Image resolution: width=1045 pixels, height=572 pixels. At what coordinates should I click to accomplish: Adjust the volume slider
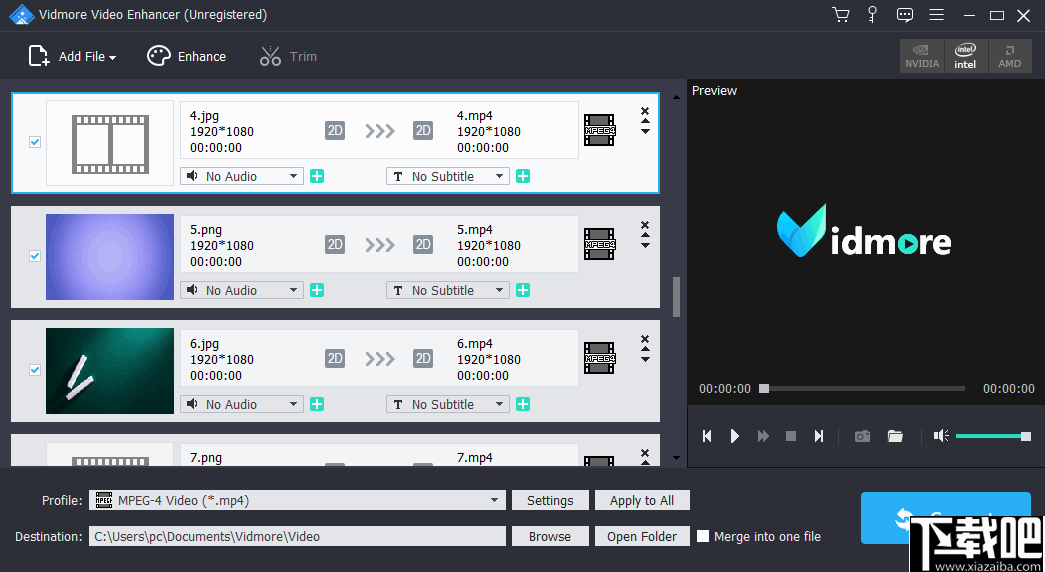[x=993, y=436]
